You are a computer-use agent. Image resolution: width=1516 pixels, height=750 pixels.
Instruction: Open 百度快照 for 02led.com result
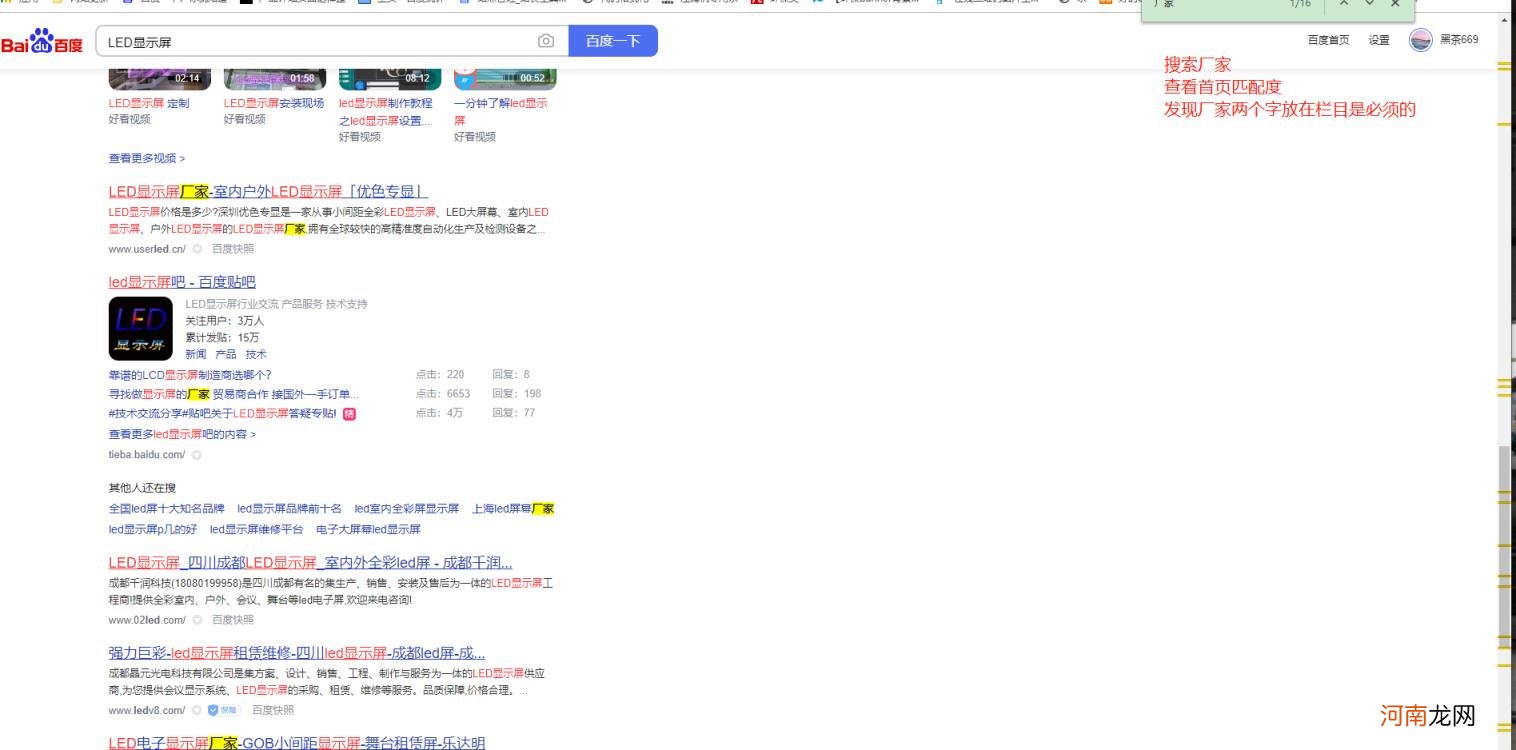[233, 620]
